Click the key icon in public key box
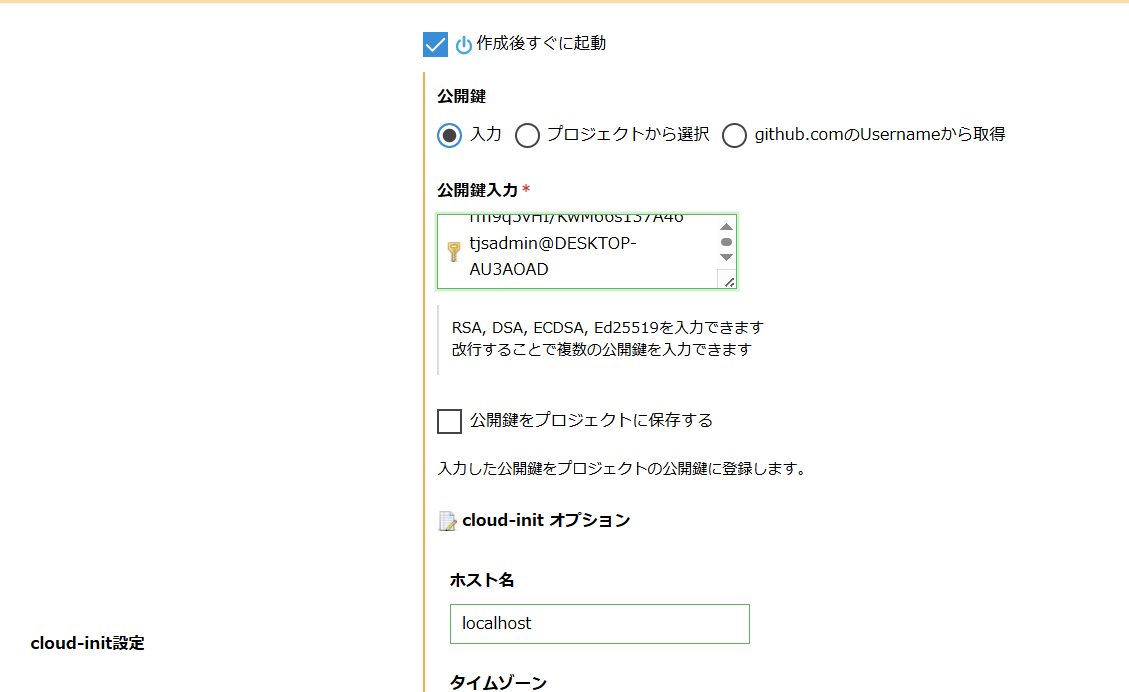Viewport: 1129px width, 692px height. tap(454, 251)
